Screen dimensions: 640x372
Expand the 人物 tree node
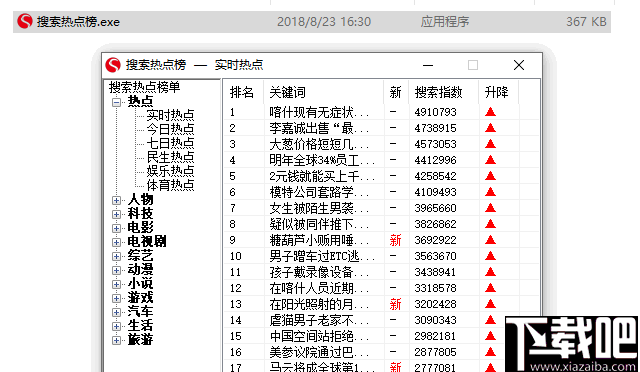(116, 200)
